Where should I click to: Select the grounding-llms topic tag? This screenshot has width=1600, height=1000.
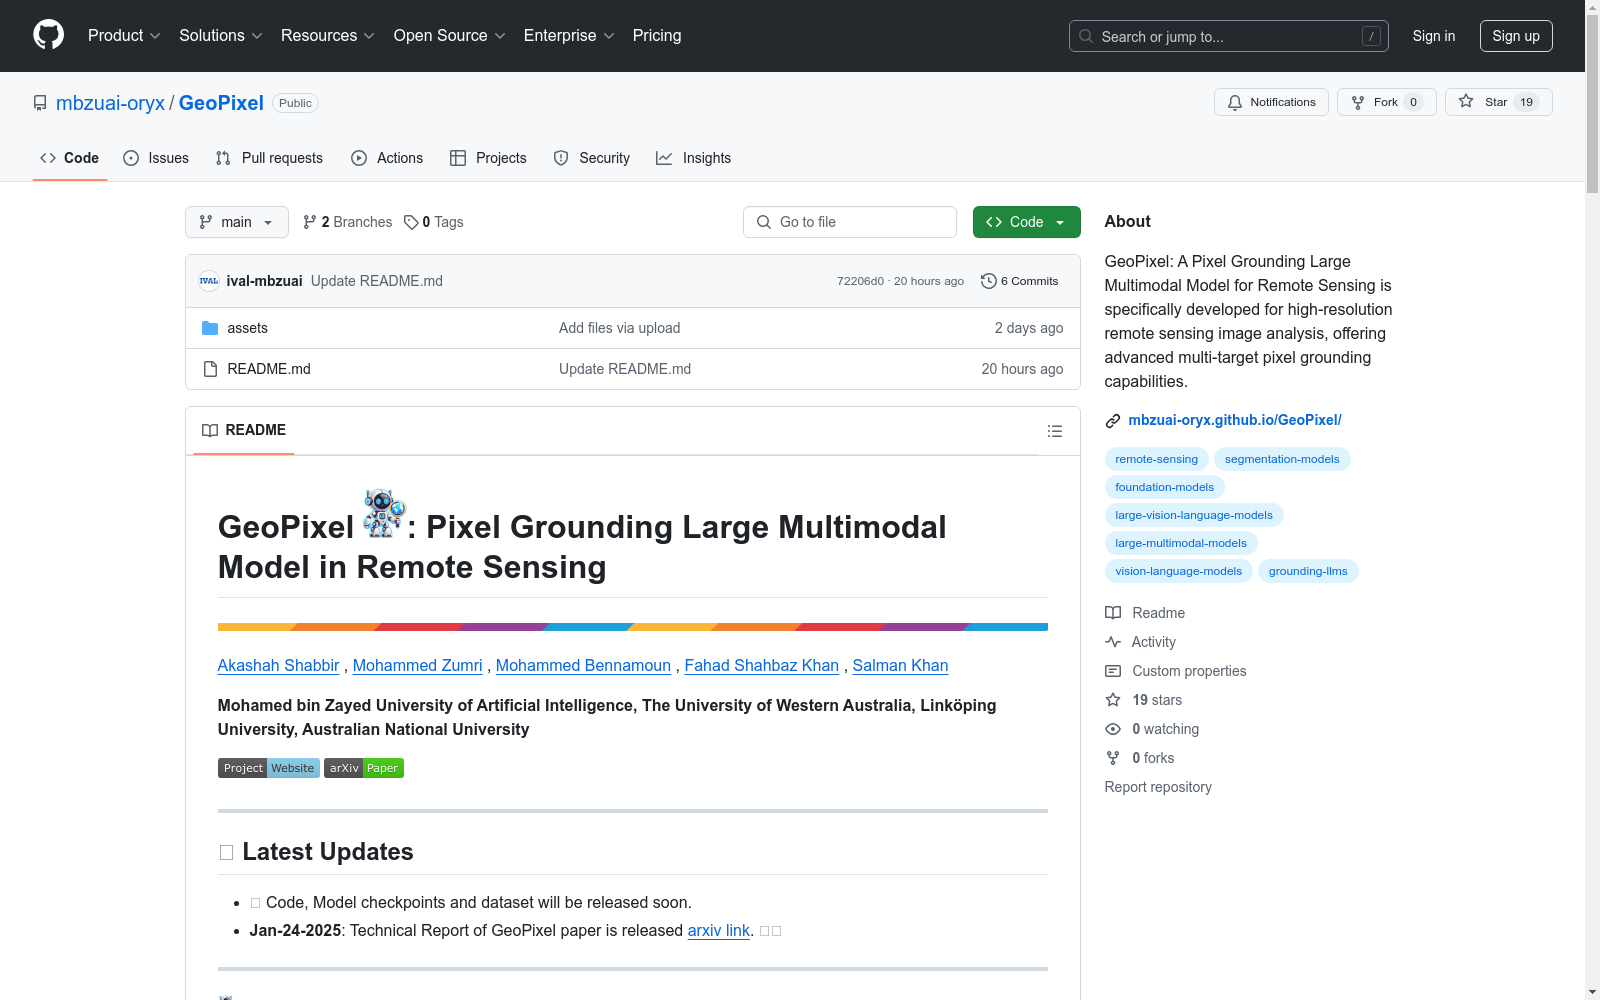[x=1307, y=571]
